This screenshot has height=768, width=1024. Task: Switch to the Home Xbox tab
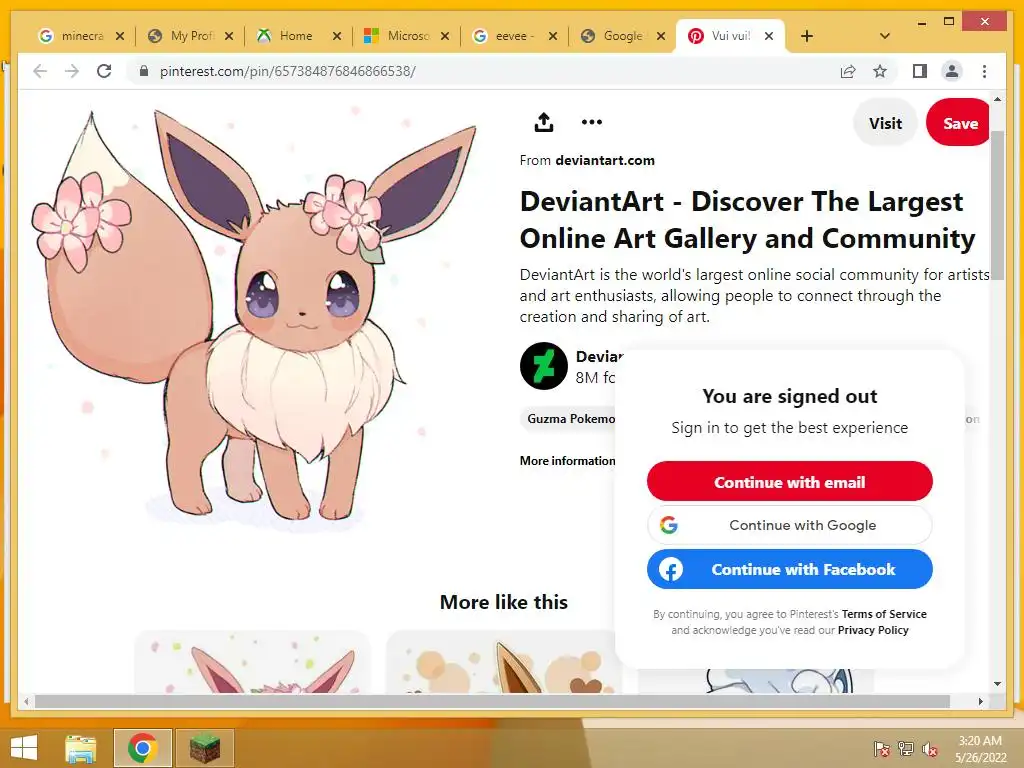coord(293,36)
